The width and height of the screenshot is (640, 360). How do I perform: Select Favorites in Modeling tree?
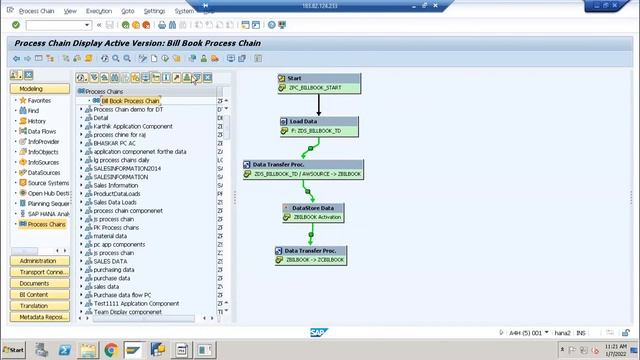click(39, 100)
